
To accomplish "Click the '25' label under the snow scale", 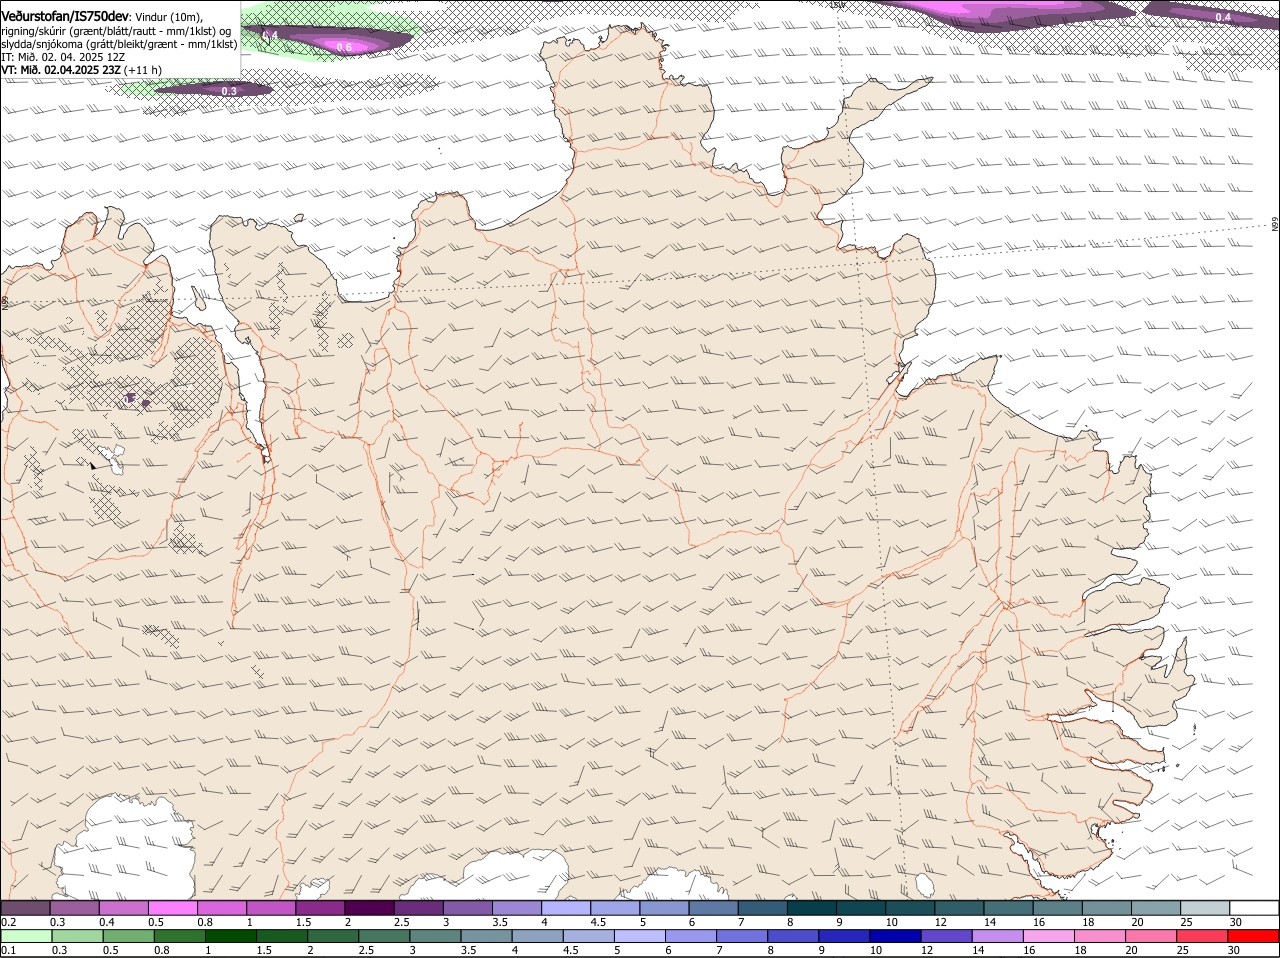I will (1187, 921).
